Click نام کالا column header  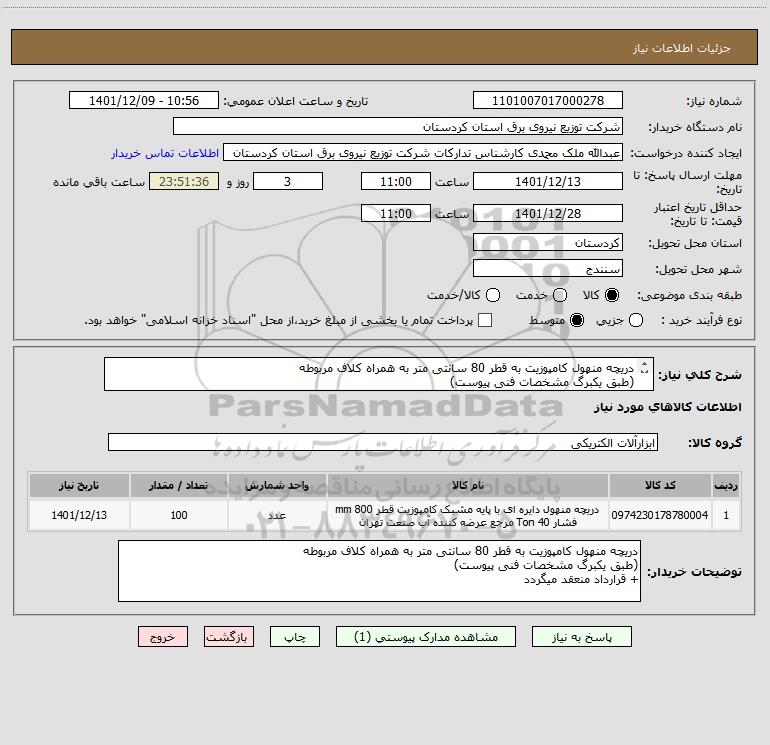pos(468,485)
